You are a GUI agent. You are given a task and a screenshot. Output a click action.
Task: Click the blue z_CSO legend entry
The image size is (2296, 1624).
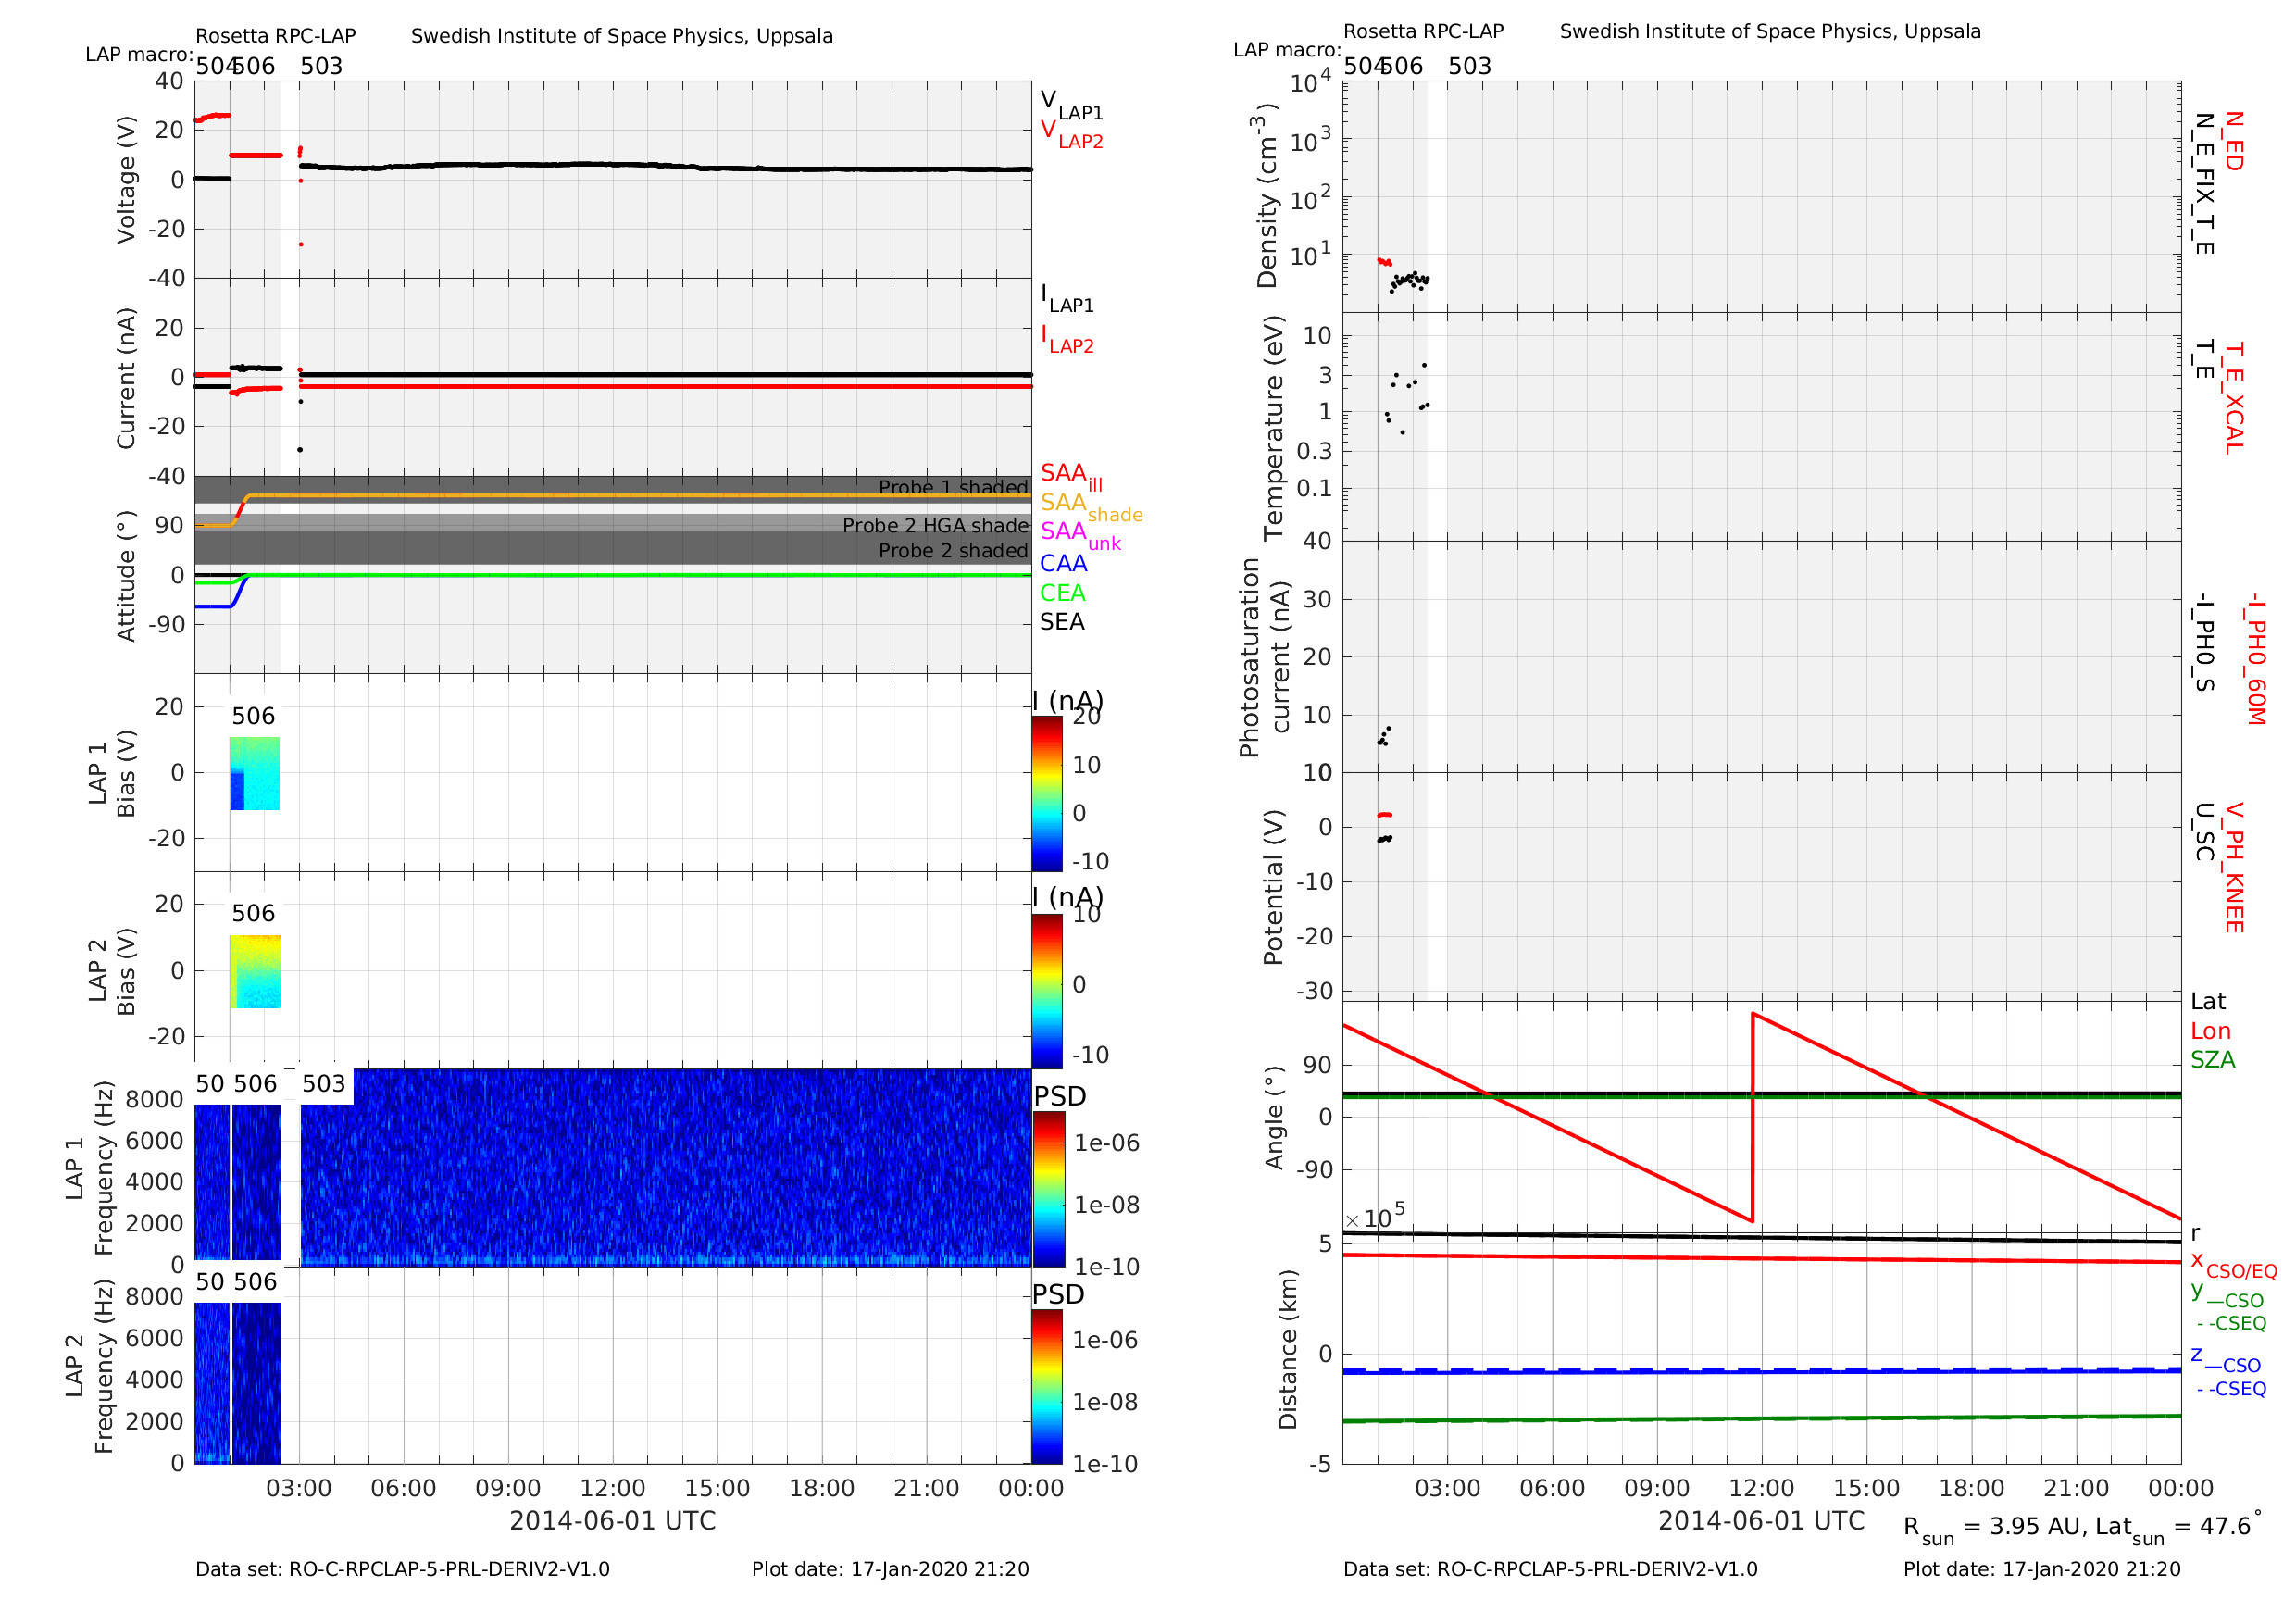pyautogui.click(x=2225, y=1359)
